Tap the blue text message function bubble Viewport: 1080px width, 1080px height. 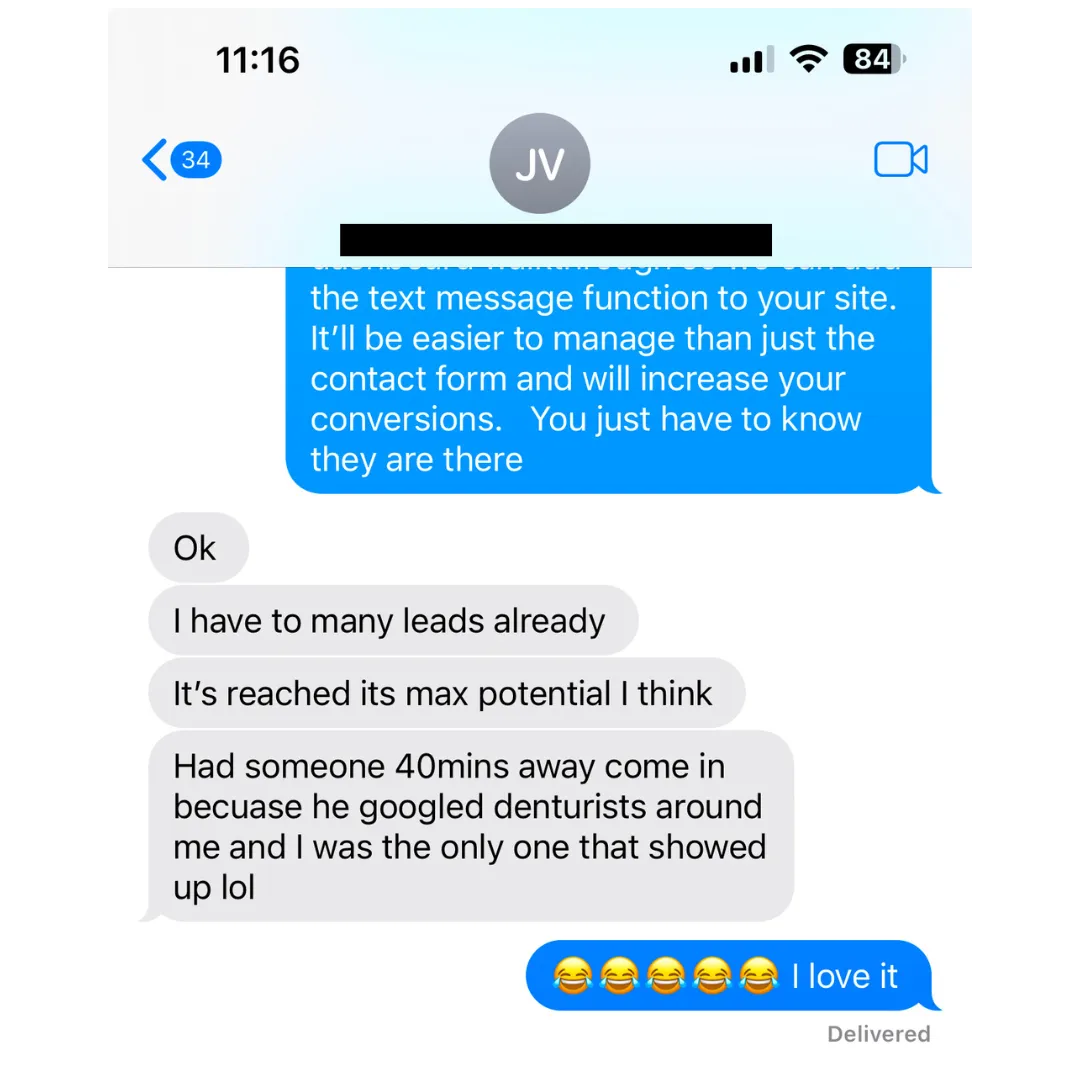click(x=613, y=380)
